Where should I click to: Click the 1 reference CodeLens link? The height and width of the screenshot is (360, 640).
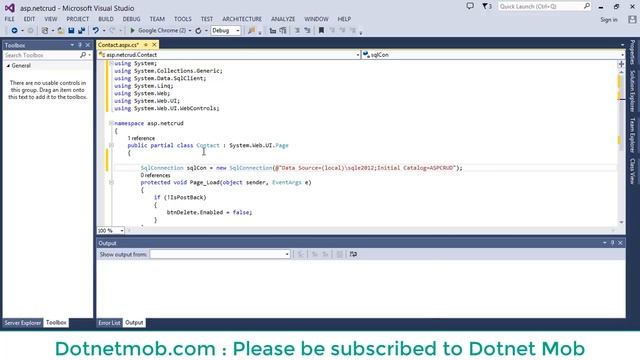[141, 138]
